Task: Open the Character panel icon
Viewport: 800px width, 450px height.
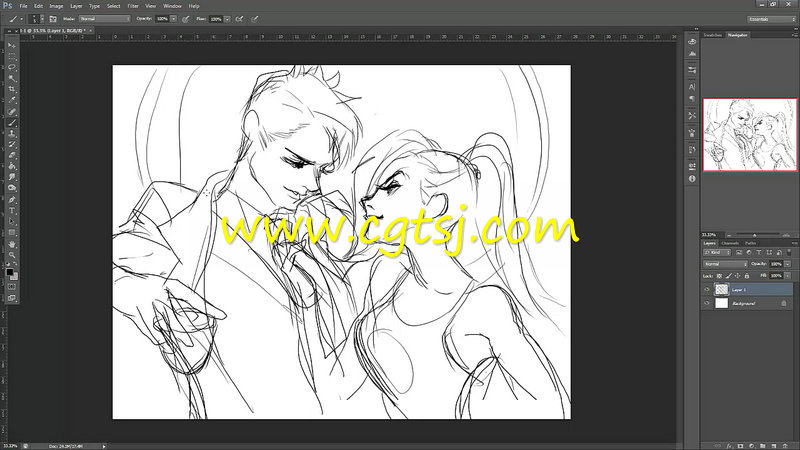Action: tap(692, 87)
